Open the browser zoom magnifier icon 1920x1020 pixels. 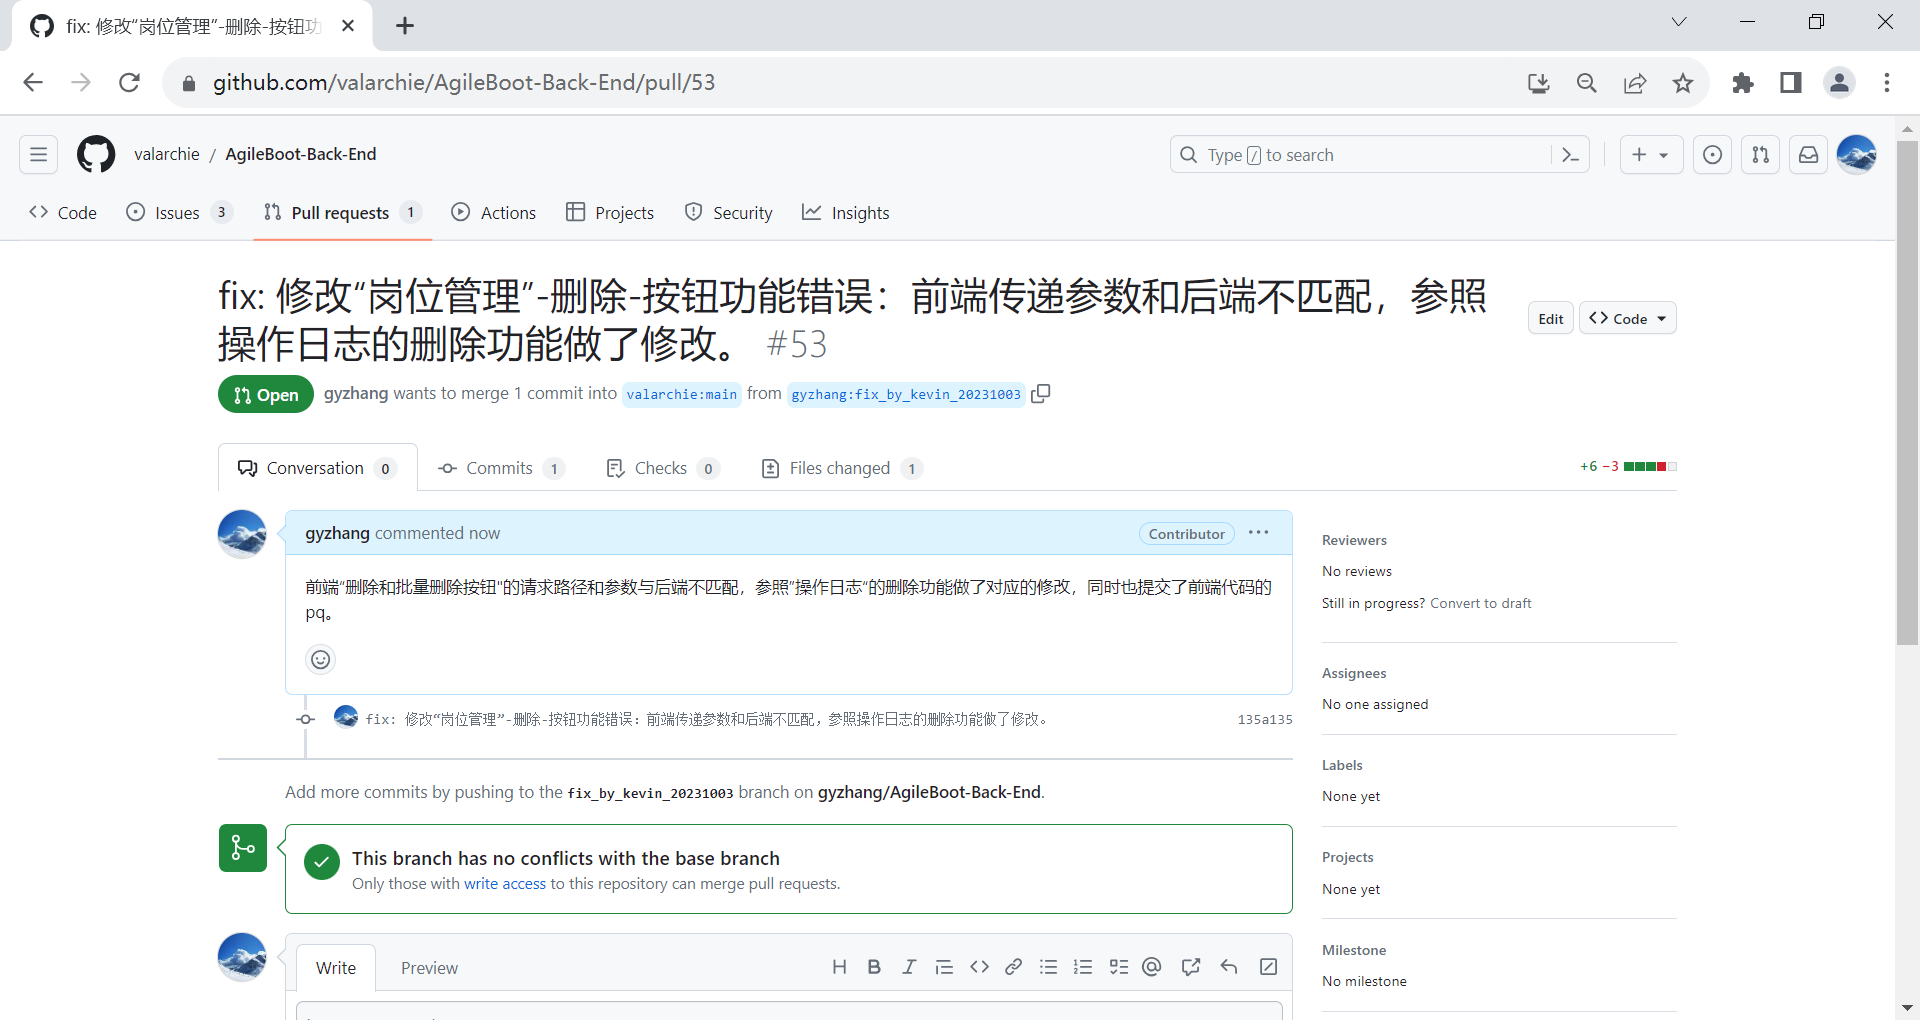coord(1587,83)
